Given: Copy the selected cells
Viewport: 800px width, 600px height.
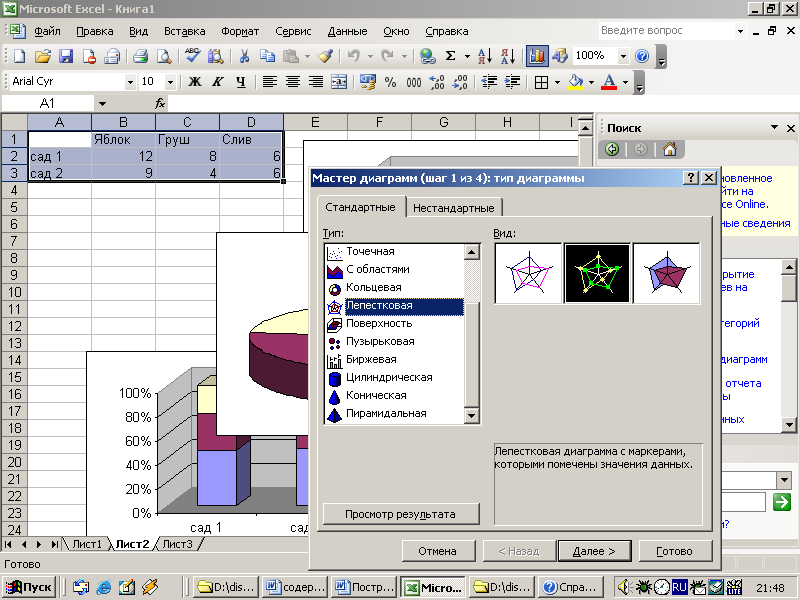Looking at the screenshot, I should tap(267, 56).
